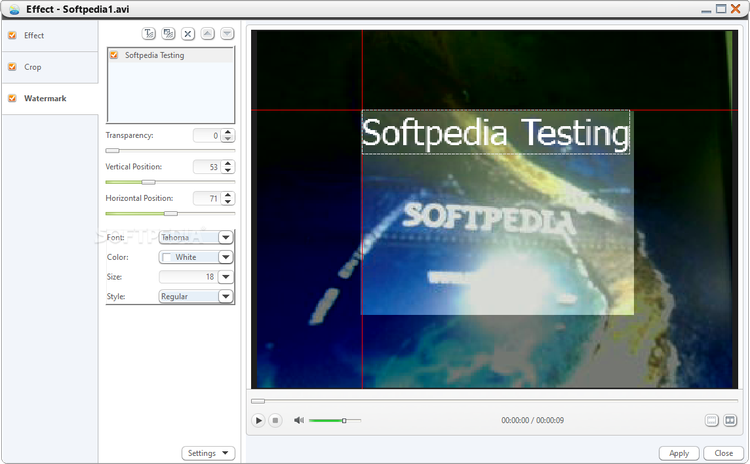Open the Font dropdown showing Tahoma
This screenshot has width=750, height=464.
click(x=196, y=237)
